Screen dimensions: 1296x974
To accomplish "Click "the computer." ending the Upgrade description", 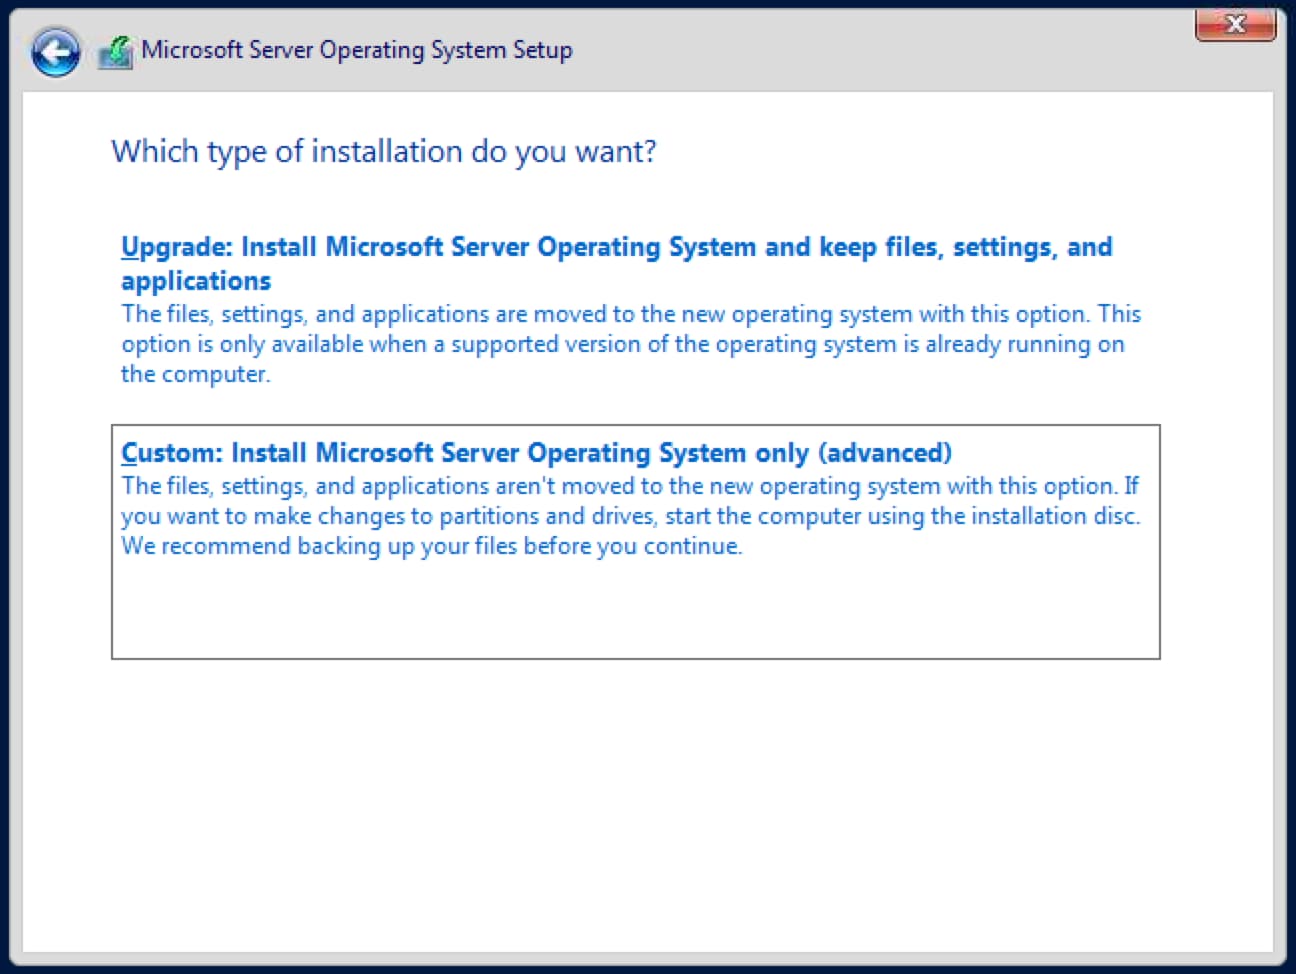I will coord(196,375).
